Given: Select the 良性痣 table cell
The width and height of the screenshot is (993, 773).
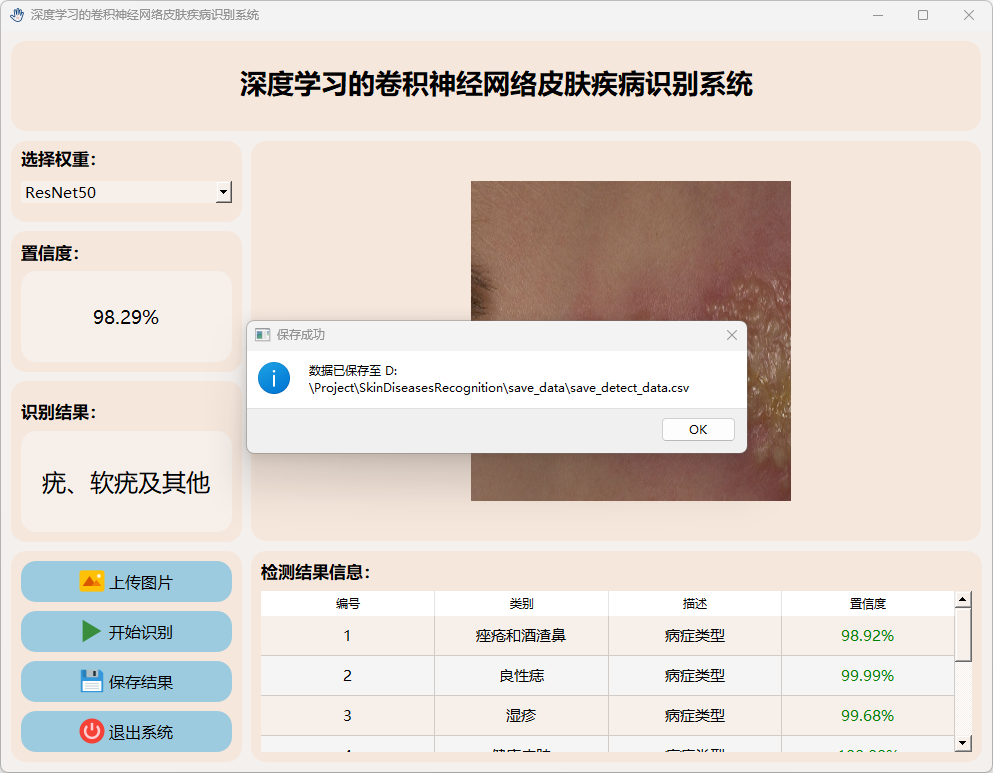Looking at the screenshot, I should [521, 676].
